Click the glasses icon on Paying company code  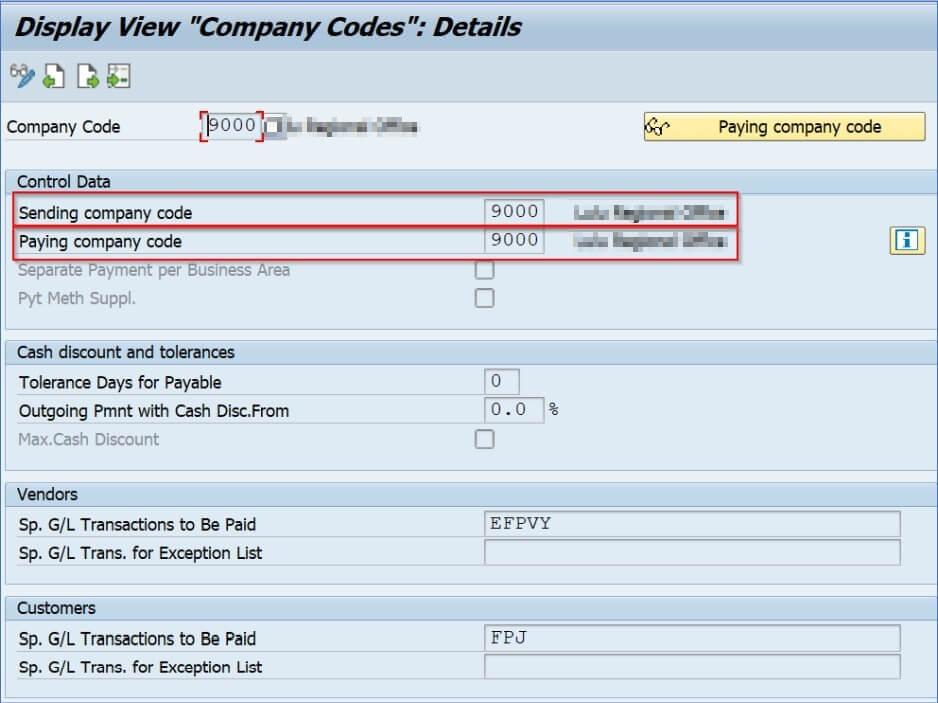pos(656,127)
